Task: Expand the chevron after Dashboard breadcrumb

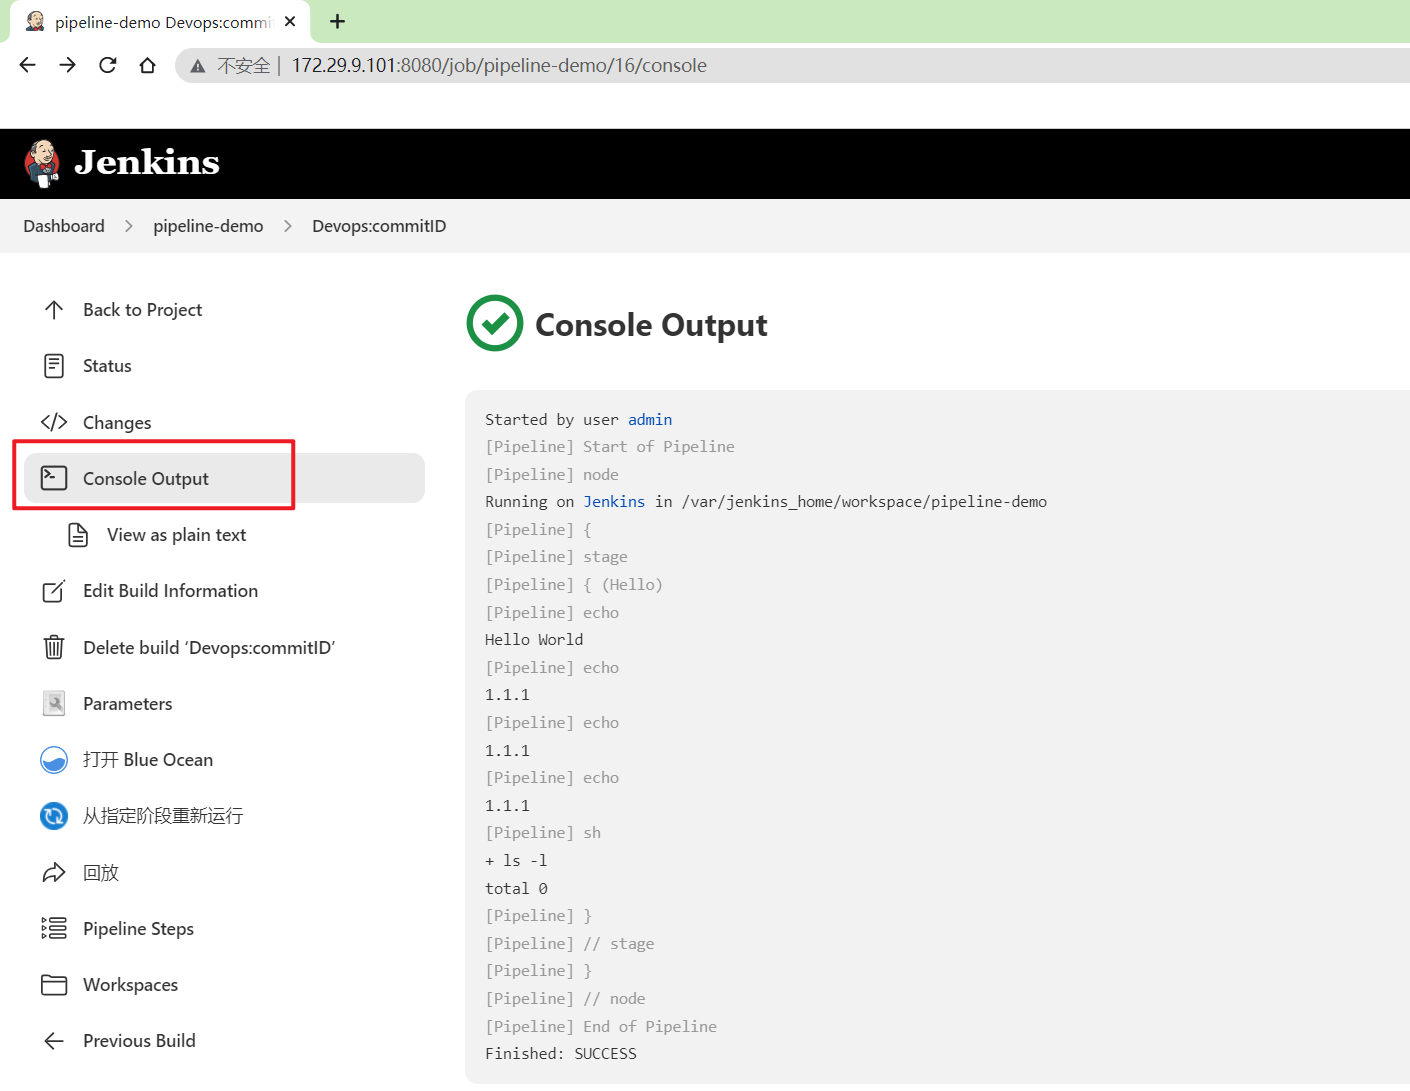Action: [129, 226]
